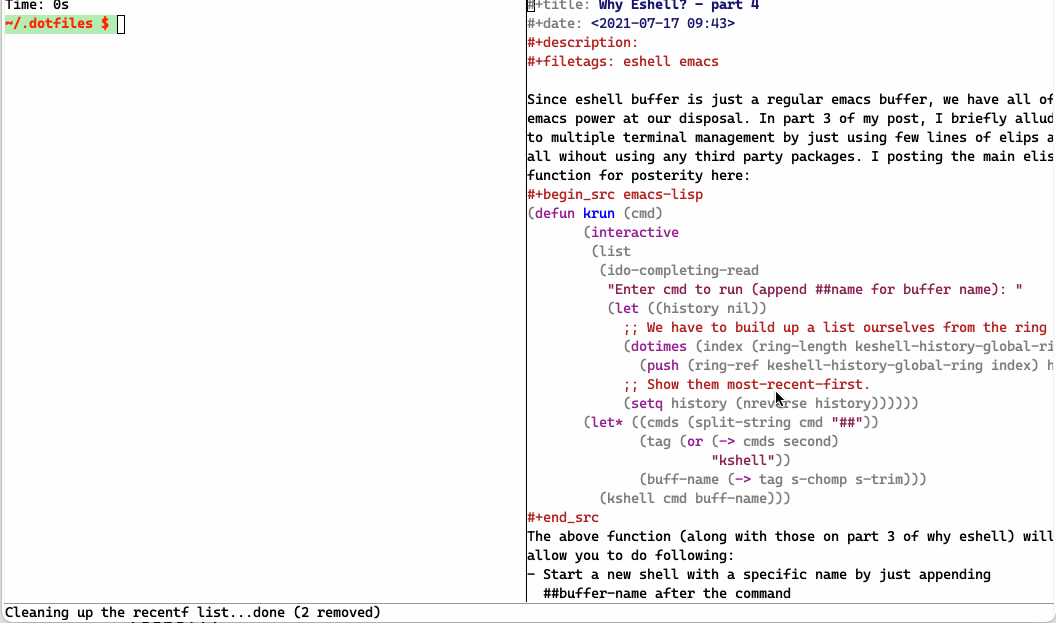Click '(tag (or (-> cmds second)' line
1056x623 pixels.
739,441
